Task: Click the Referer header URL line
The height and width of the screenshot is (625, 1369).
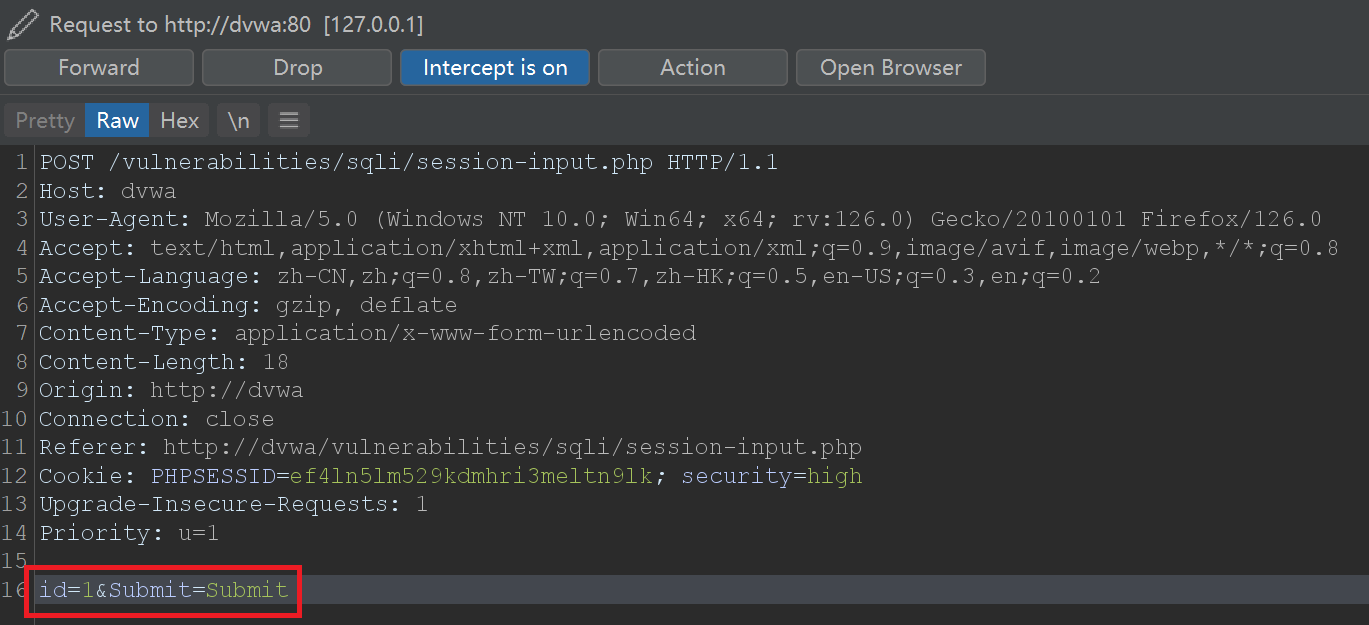Action: [450, 448]
